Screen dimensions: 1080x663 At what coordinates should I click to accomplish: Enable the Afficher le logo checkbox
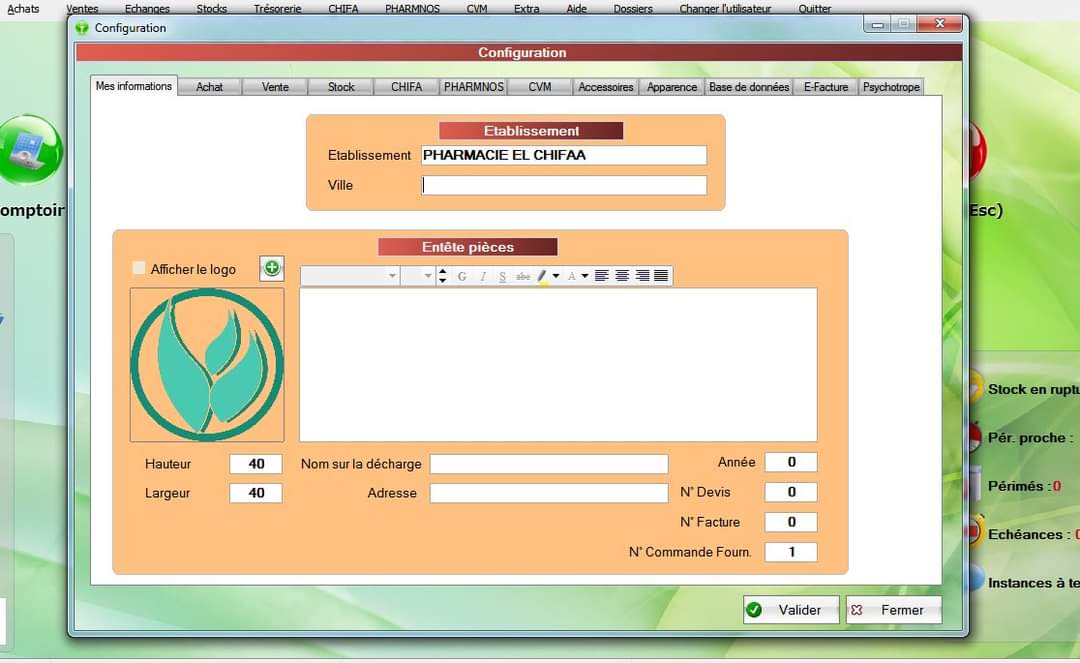coord(138,268)
